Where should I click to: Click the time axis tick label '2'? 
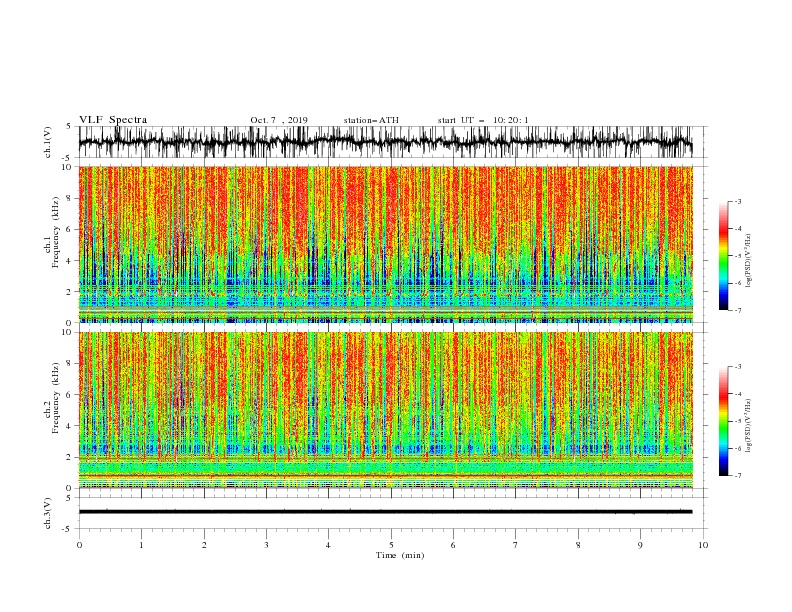(204, 545)
